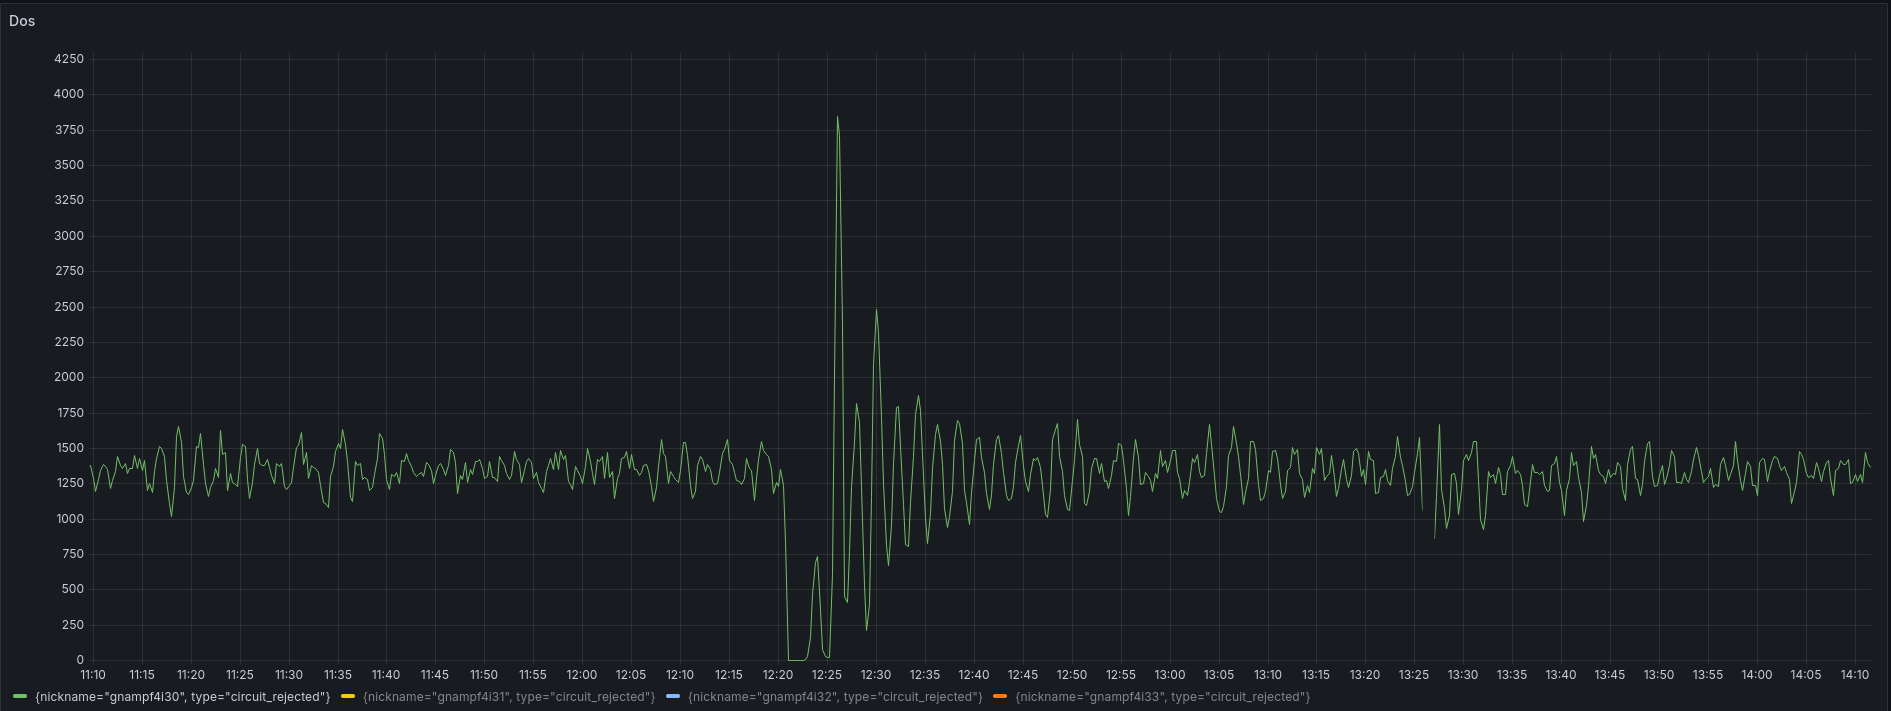Screen dimensions: 1891x711
Task: Open the orange color swatch for gnampf4i33
Action: click(x=1000, y=697)
